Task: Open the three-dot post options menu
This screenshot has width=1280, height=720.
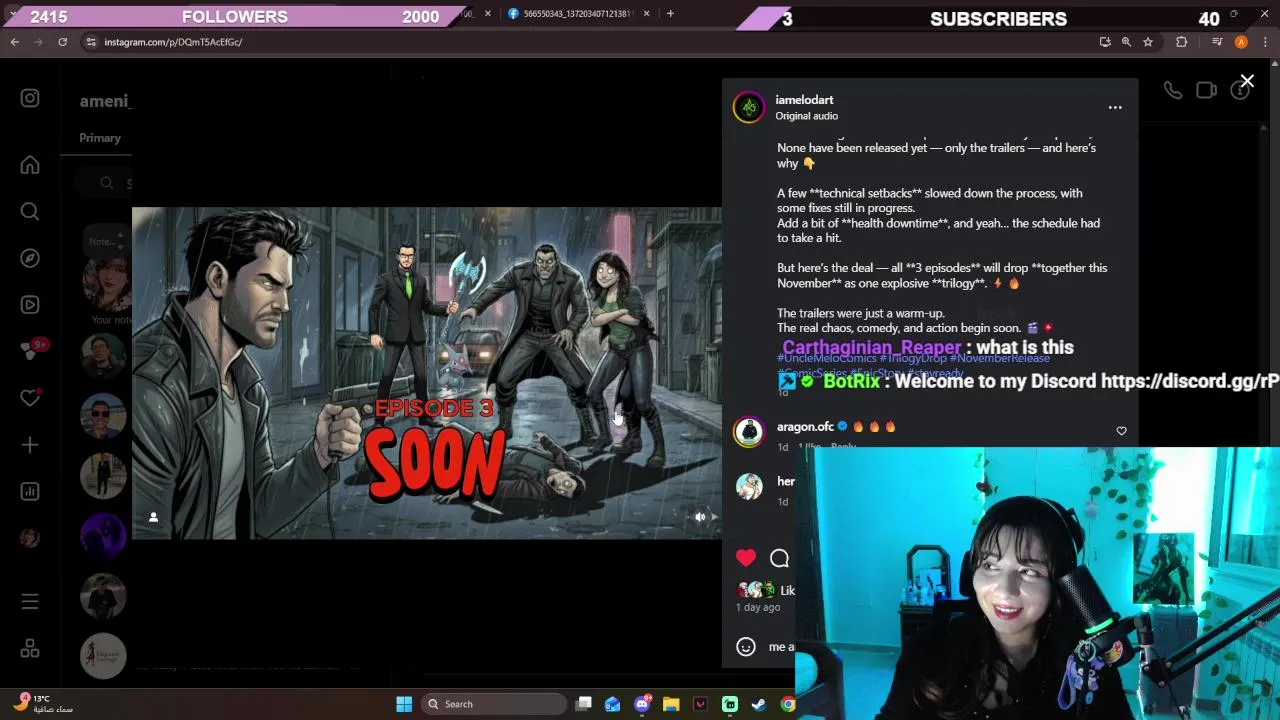Action: tap(1115, 107)
